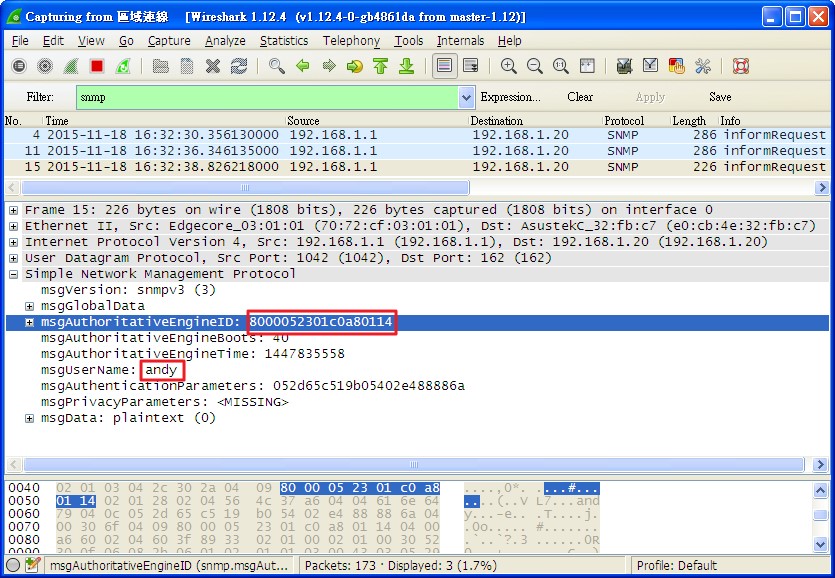This screenshot has height=578, width=835.
Task: Select packet number 11 in the list
Action: (x=417, y=151)
